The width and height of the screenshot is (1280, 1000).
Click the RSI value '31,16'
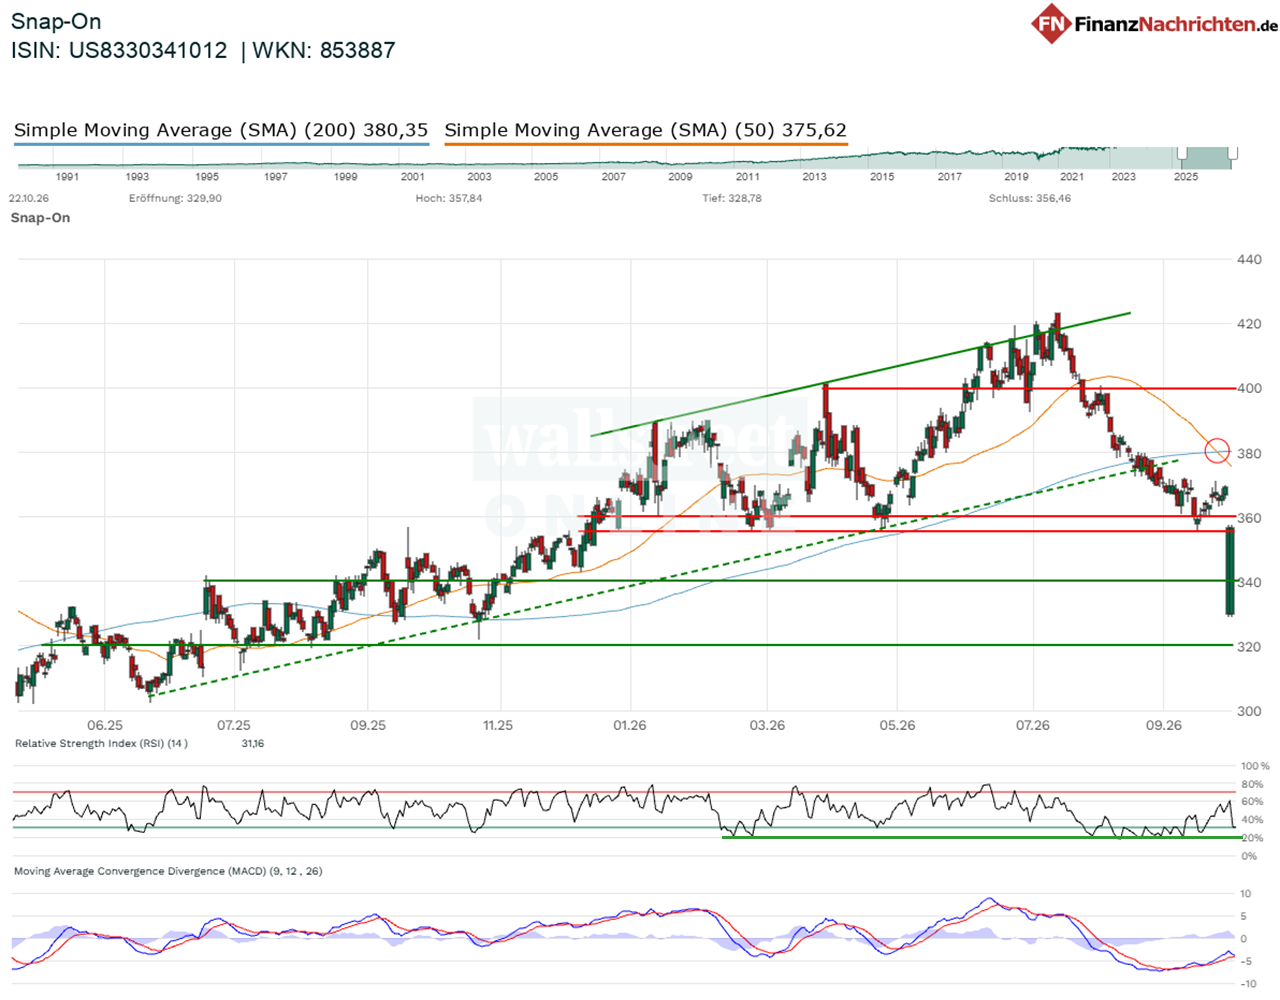coord(253,744)
